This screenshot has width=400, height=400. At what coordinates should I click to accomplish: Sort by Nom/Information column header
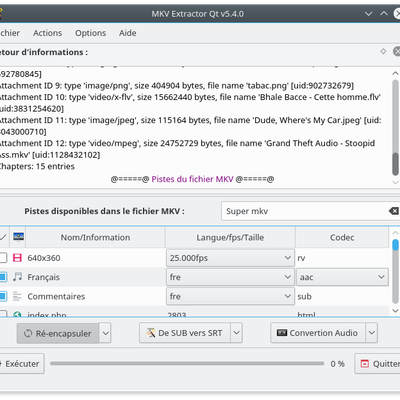coord(95,237)
